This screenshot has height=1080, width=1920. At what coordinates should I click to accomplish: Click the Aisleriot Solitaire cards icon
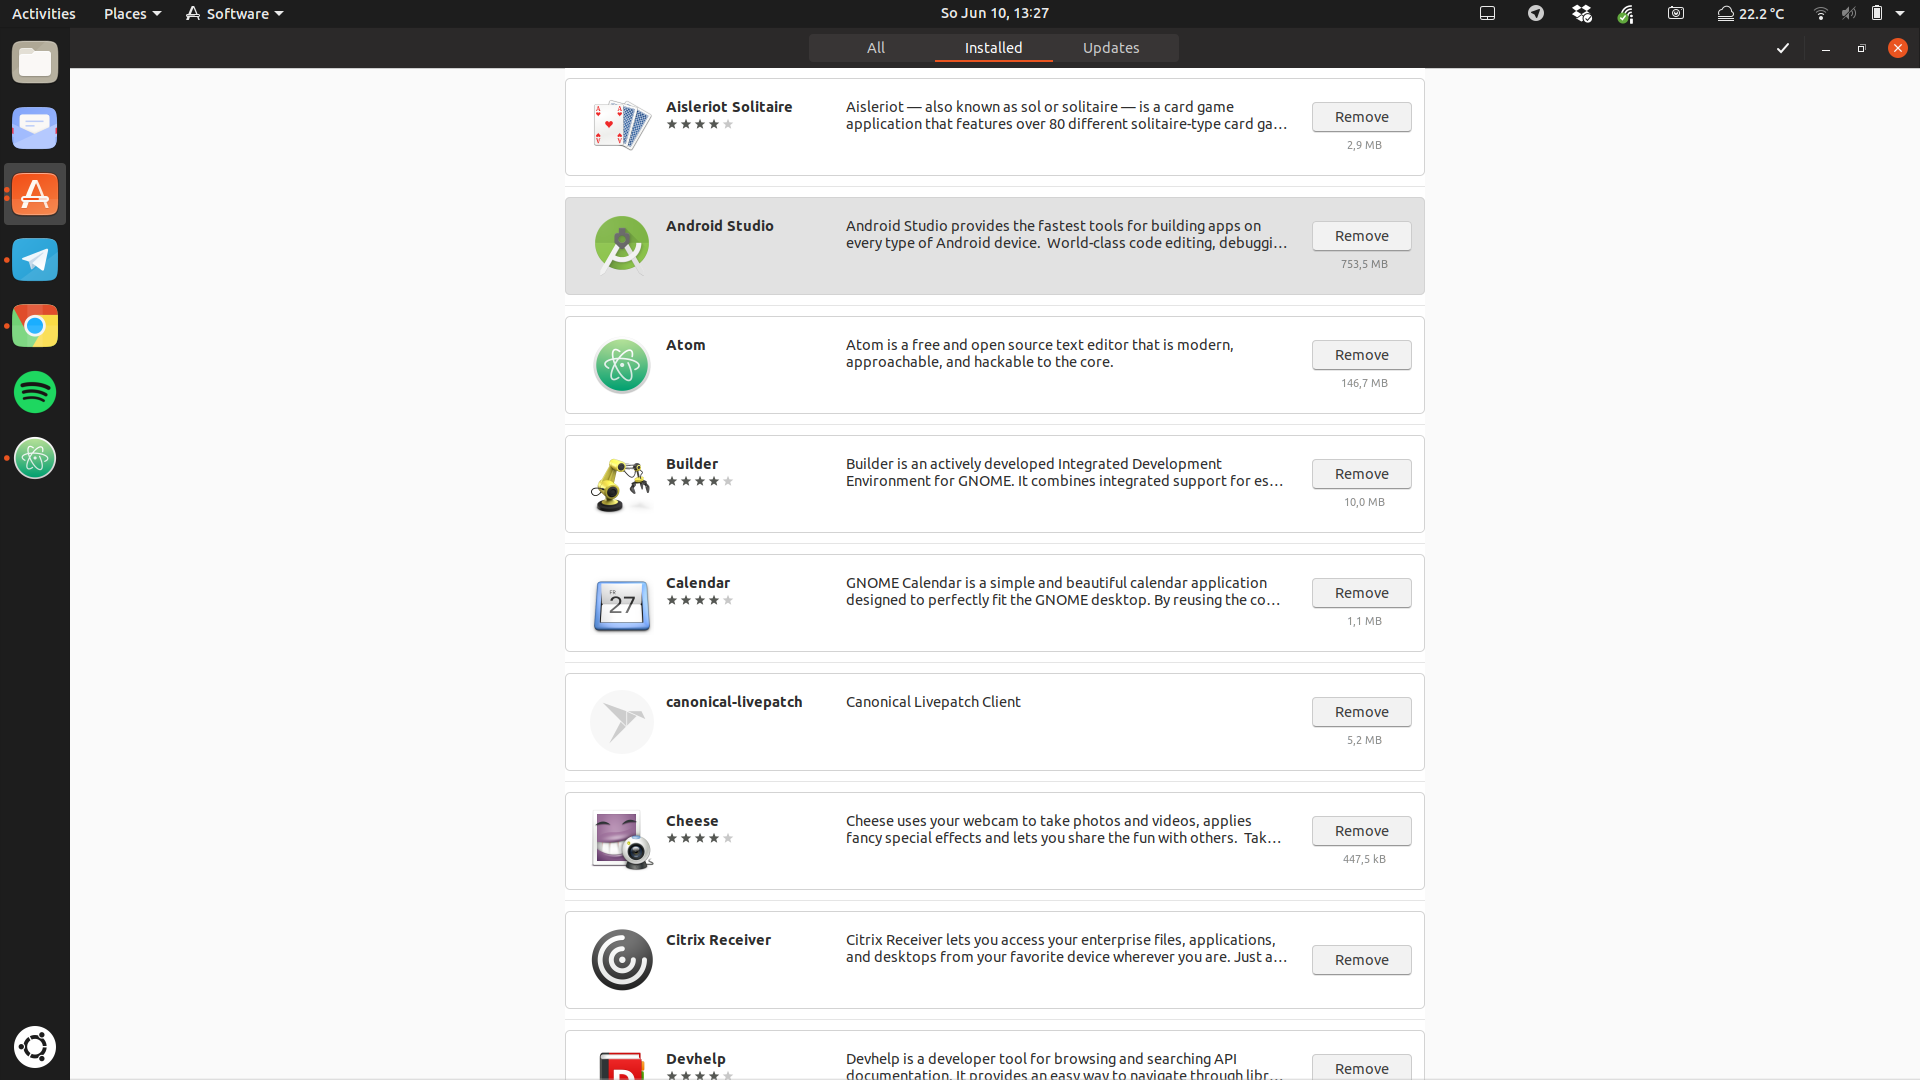coord(621,126)
